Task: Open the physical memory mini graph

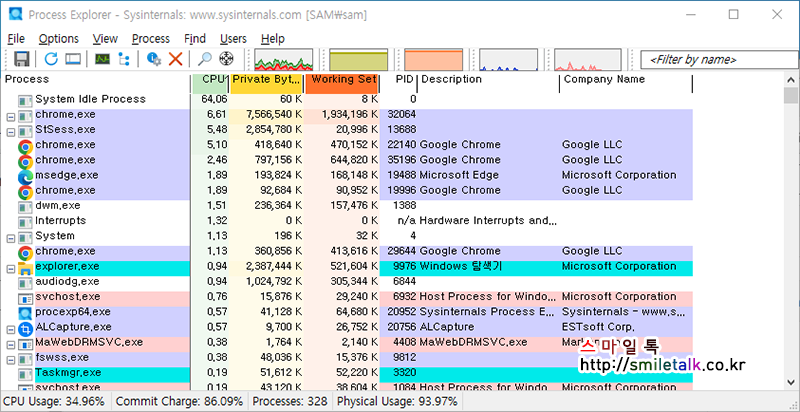Action: pyautogui.click(x=434, y=60)
